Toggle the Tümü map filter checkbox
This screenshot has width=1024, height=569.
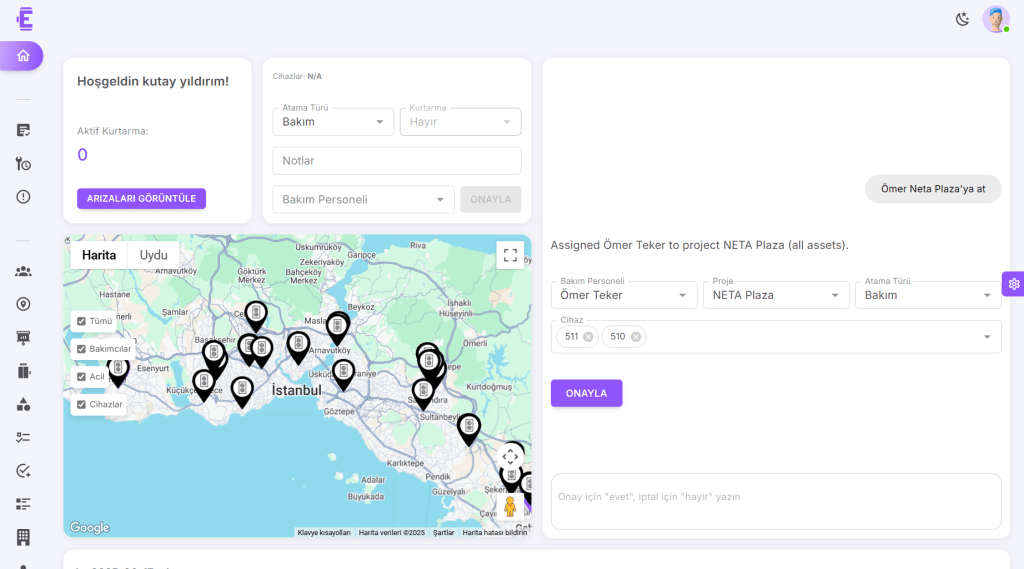[x=82, y=321]
